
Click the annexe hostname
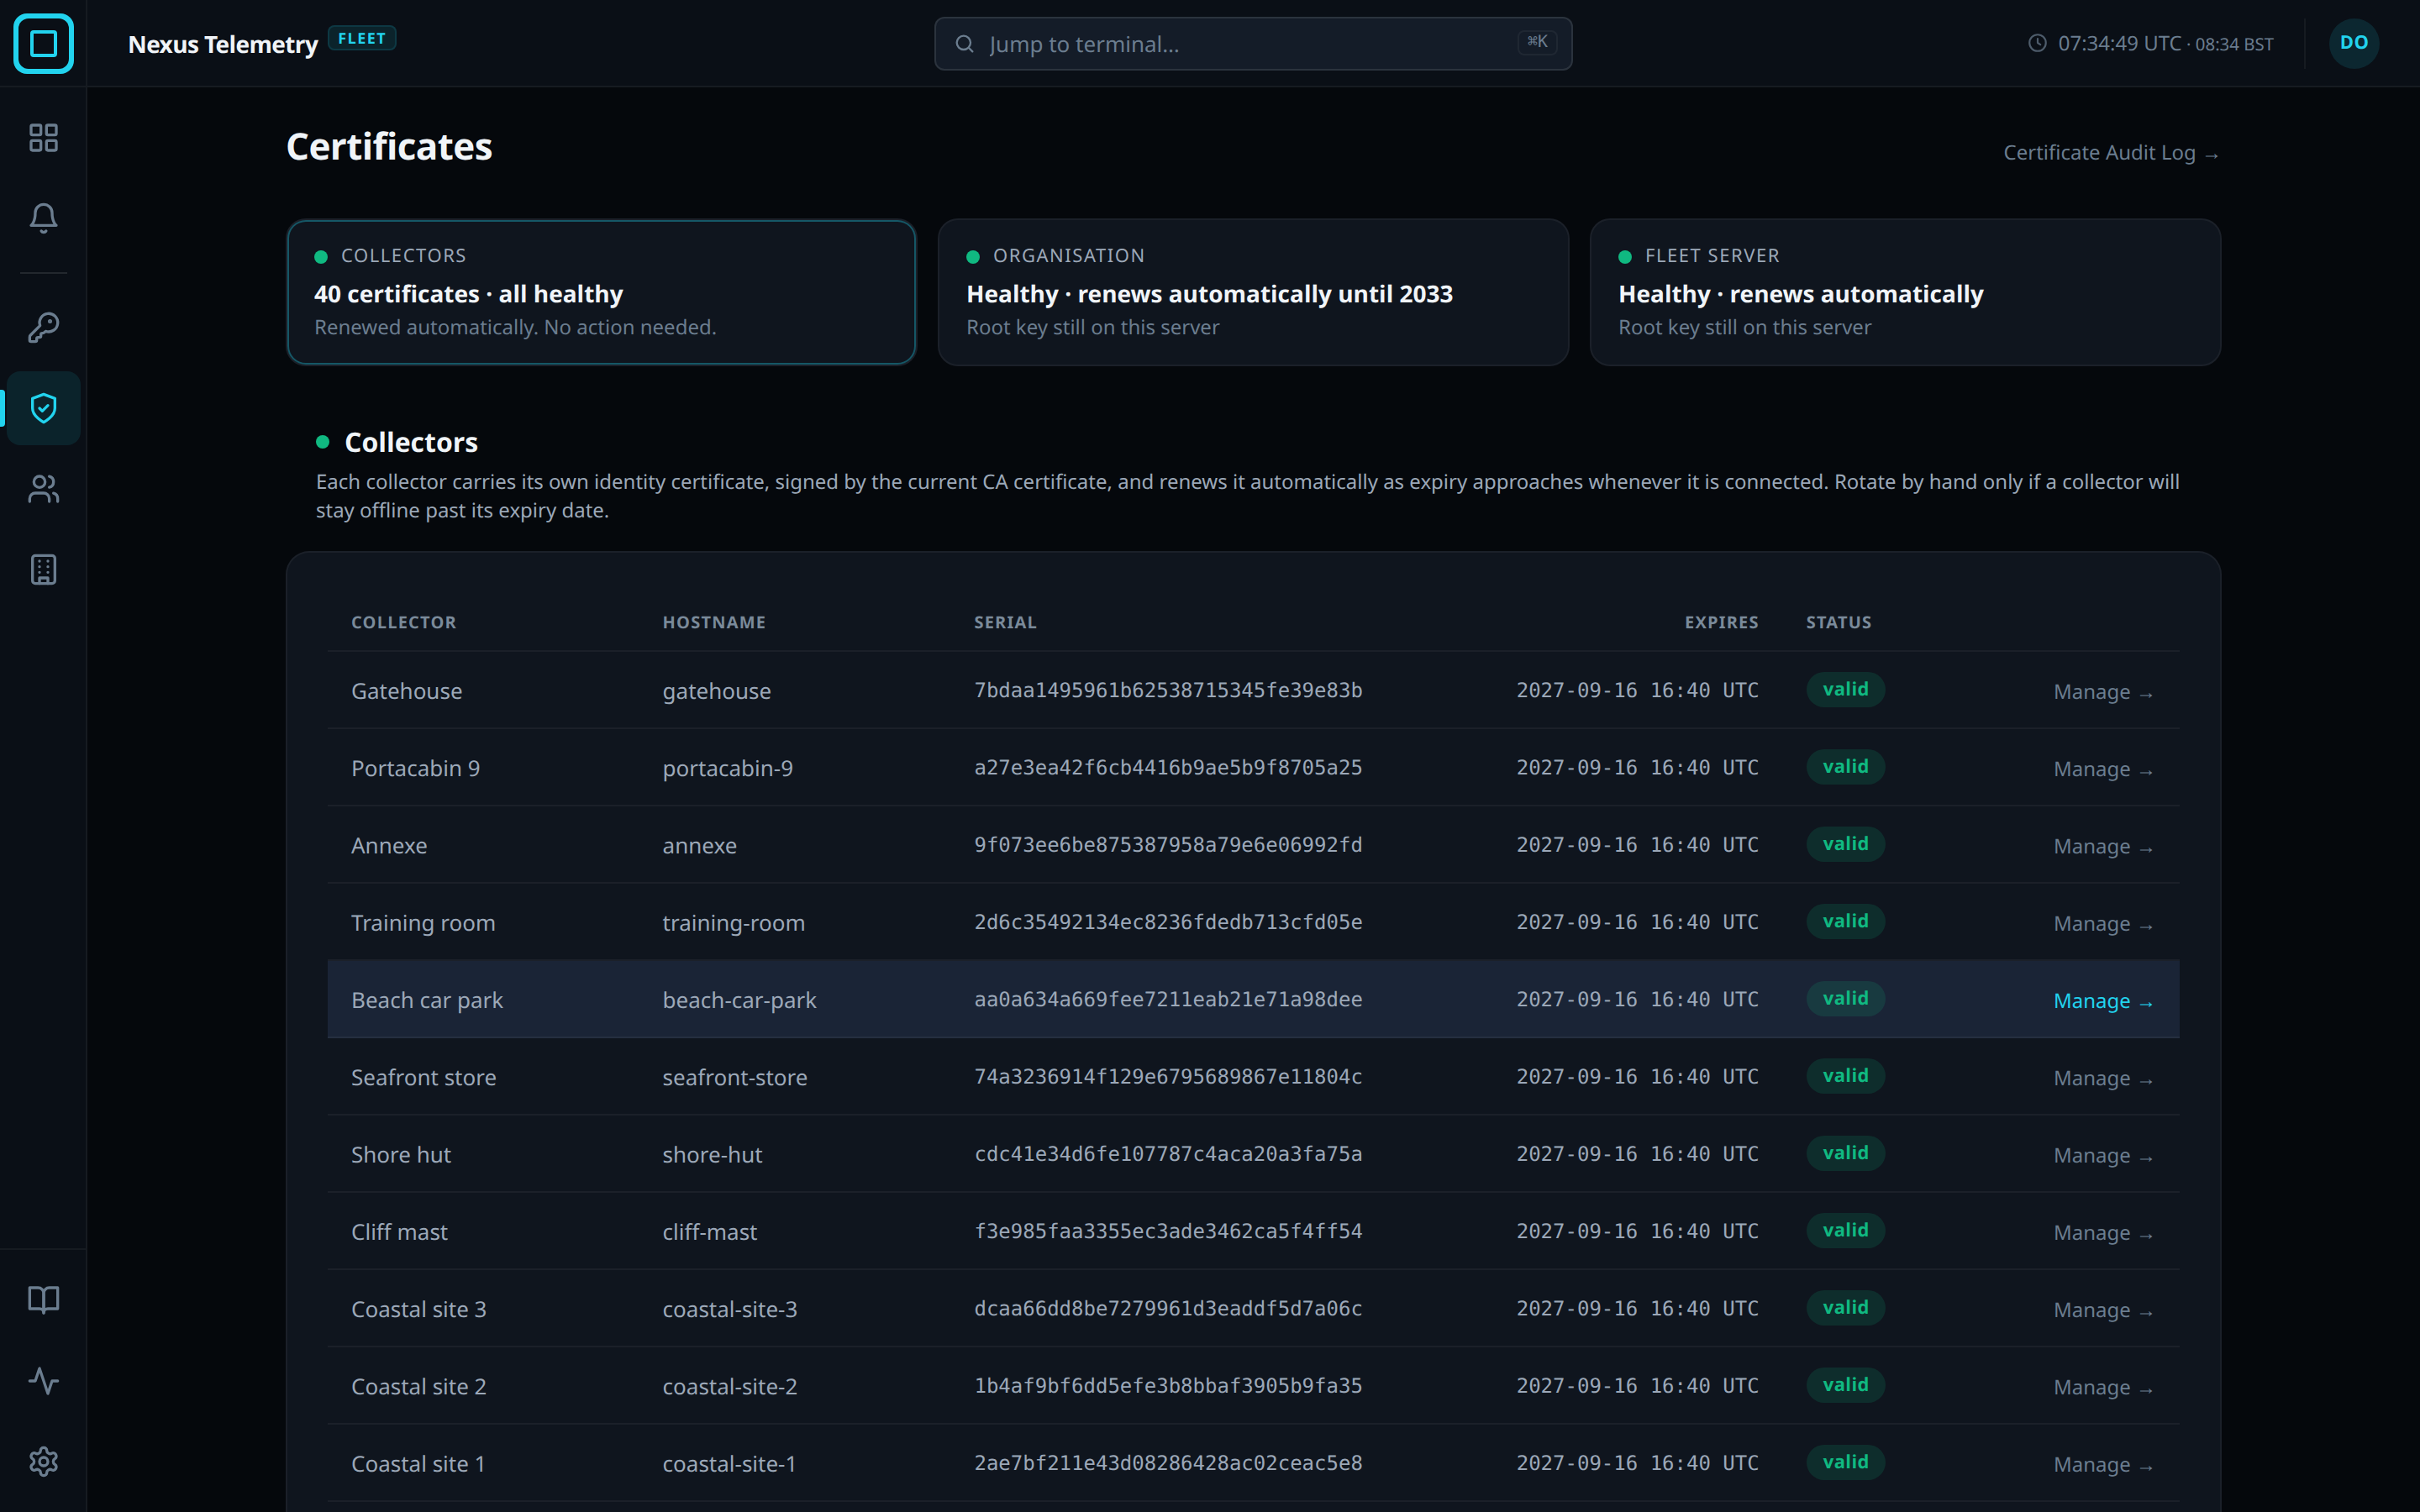point(699,845)
